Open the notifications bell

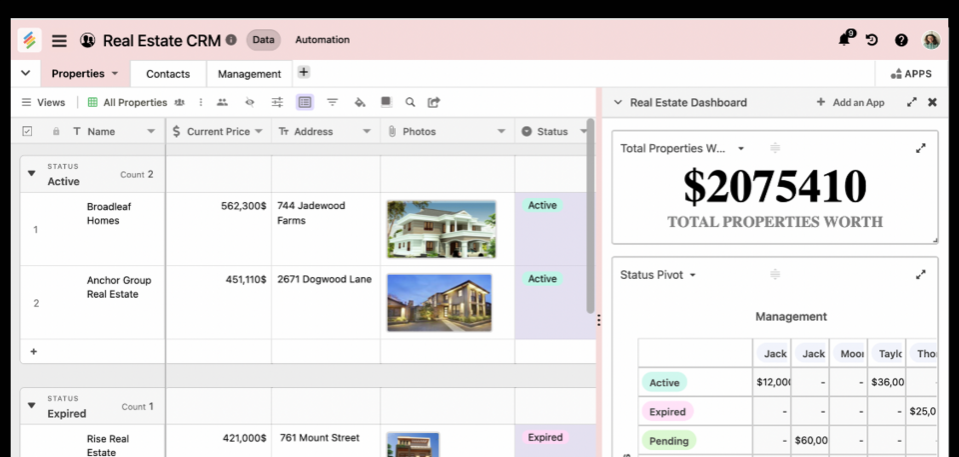click(x=845, y=39)
